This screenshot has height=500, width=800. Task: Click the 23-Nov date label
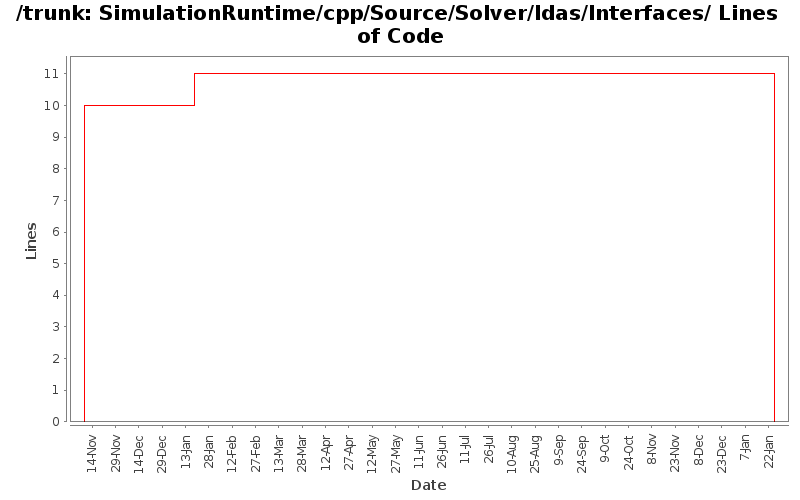(675, 453)
